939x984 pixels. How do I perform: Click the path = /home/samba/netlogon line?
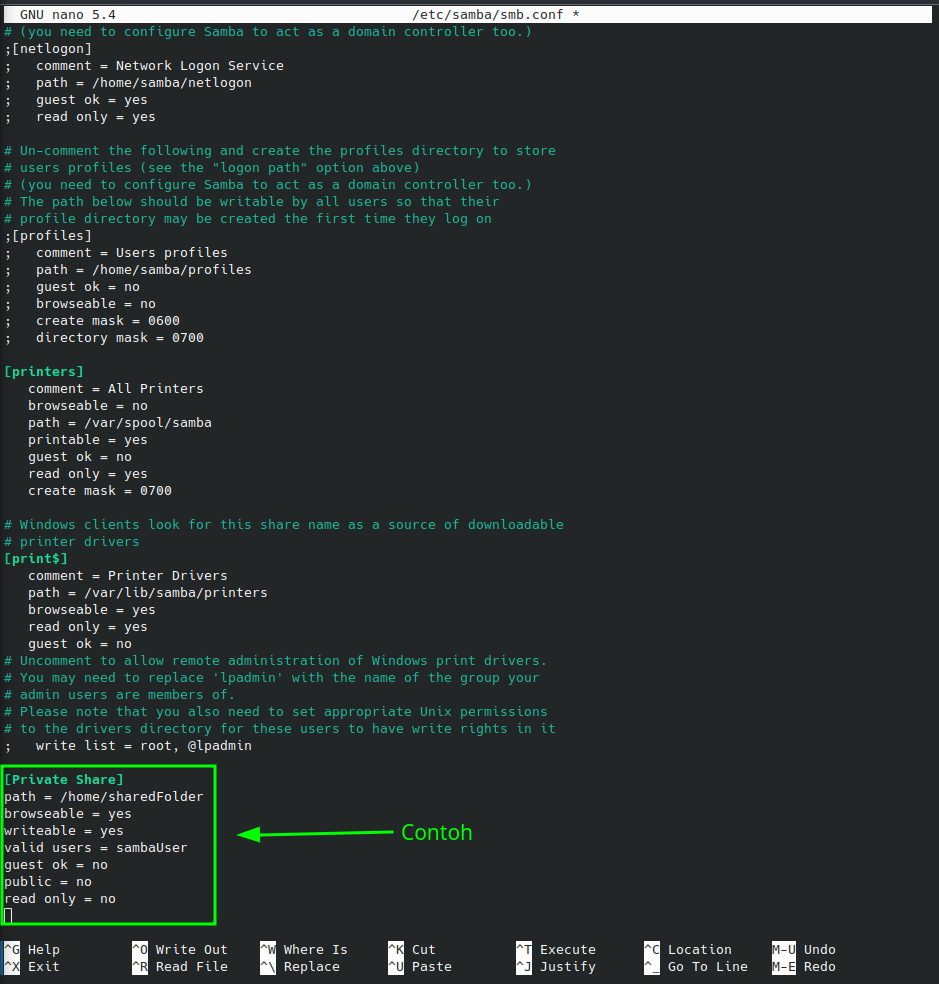coord(144,83)
